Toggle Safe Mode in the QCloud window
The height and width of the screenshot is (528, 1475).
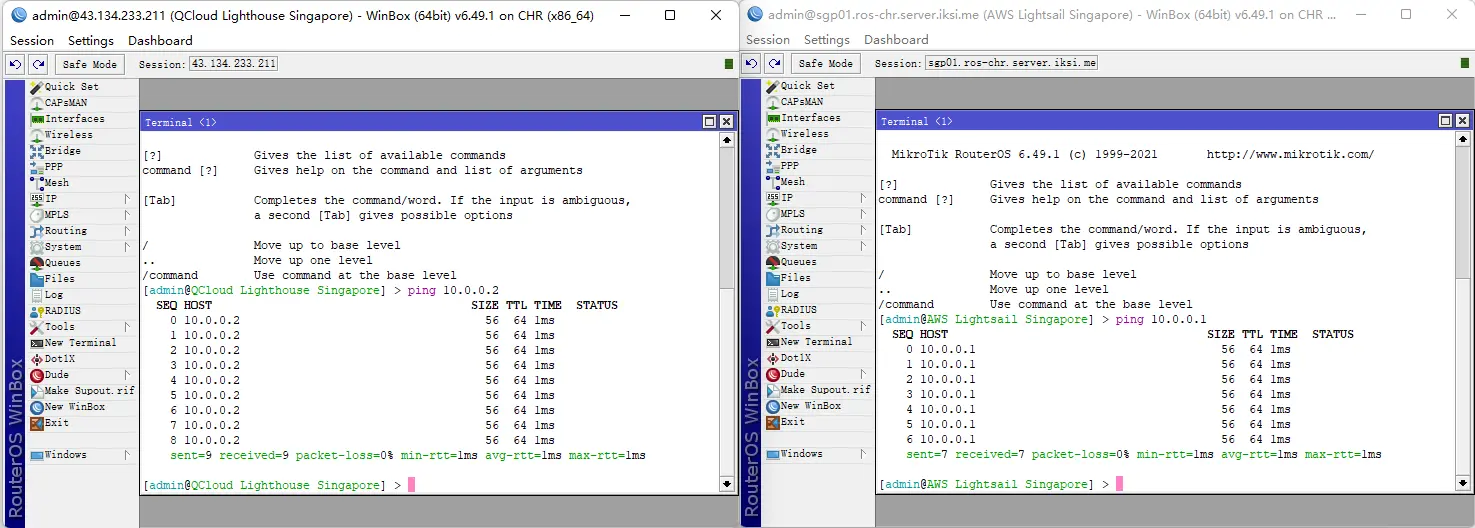click(x=90, y=64)
